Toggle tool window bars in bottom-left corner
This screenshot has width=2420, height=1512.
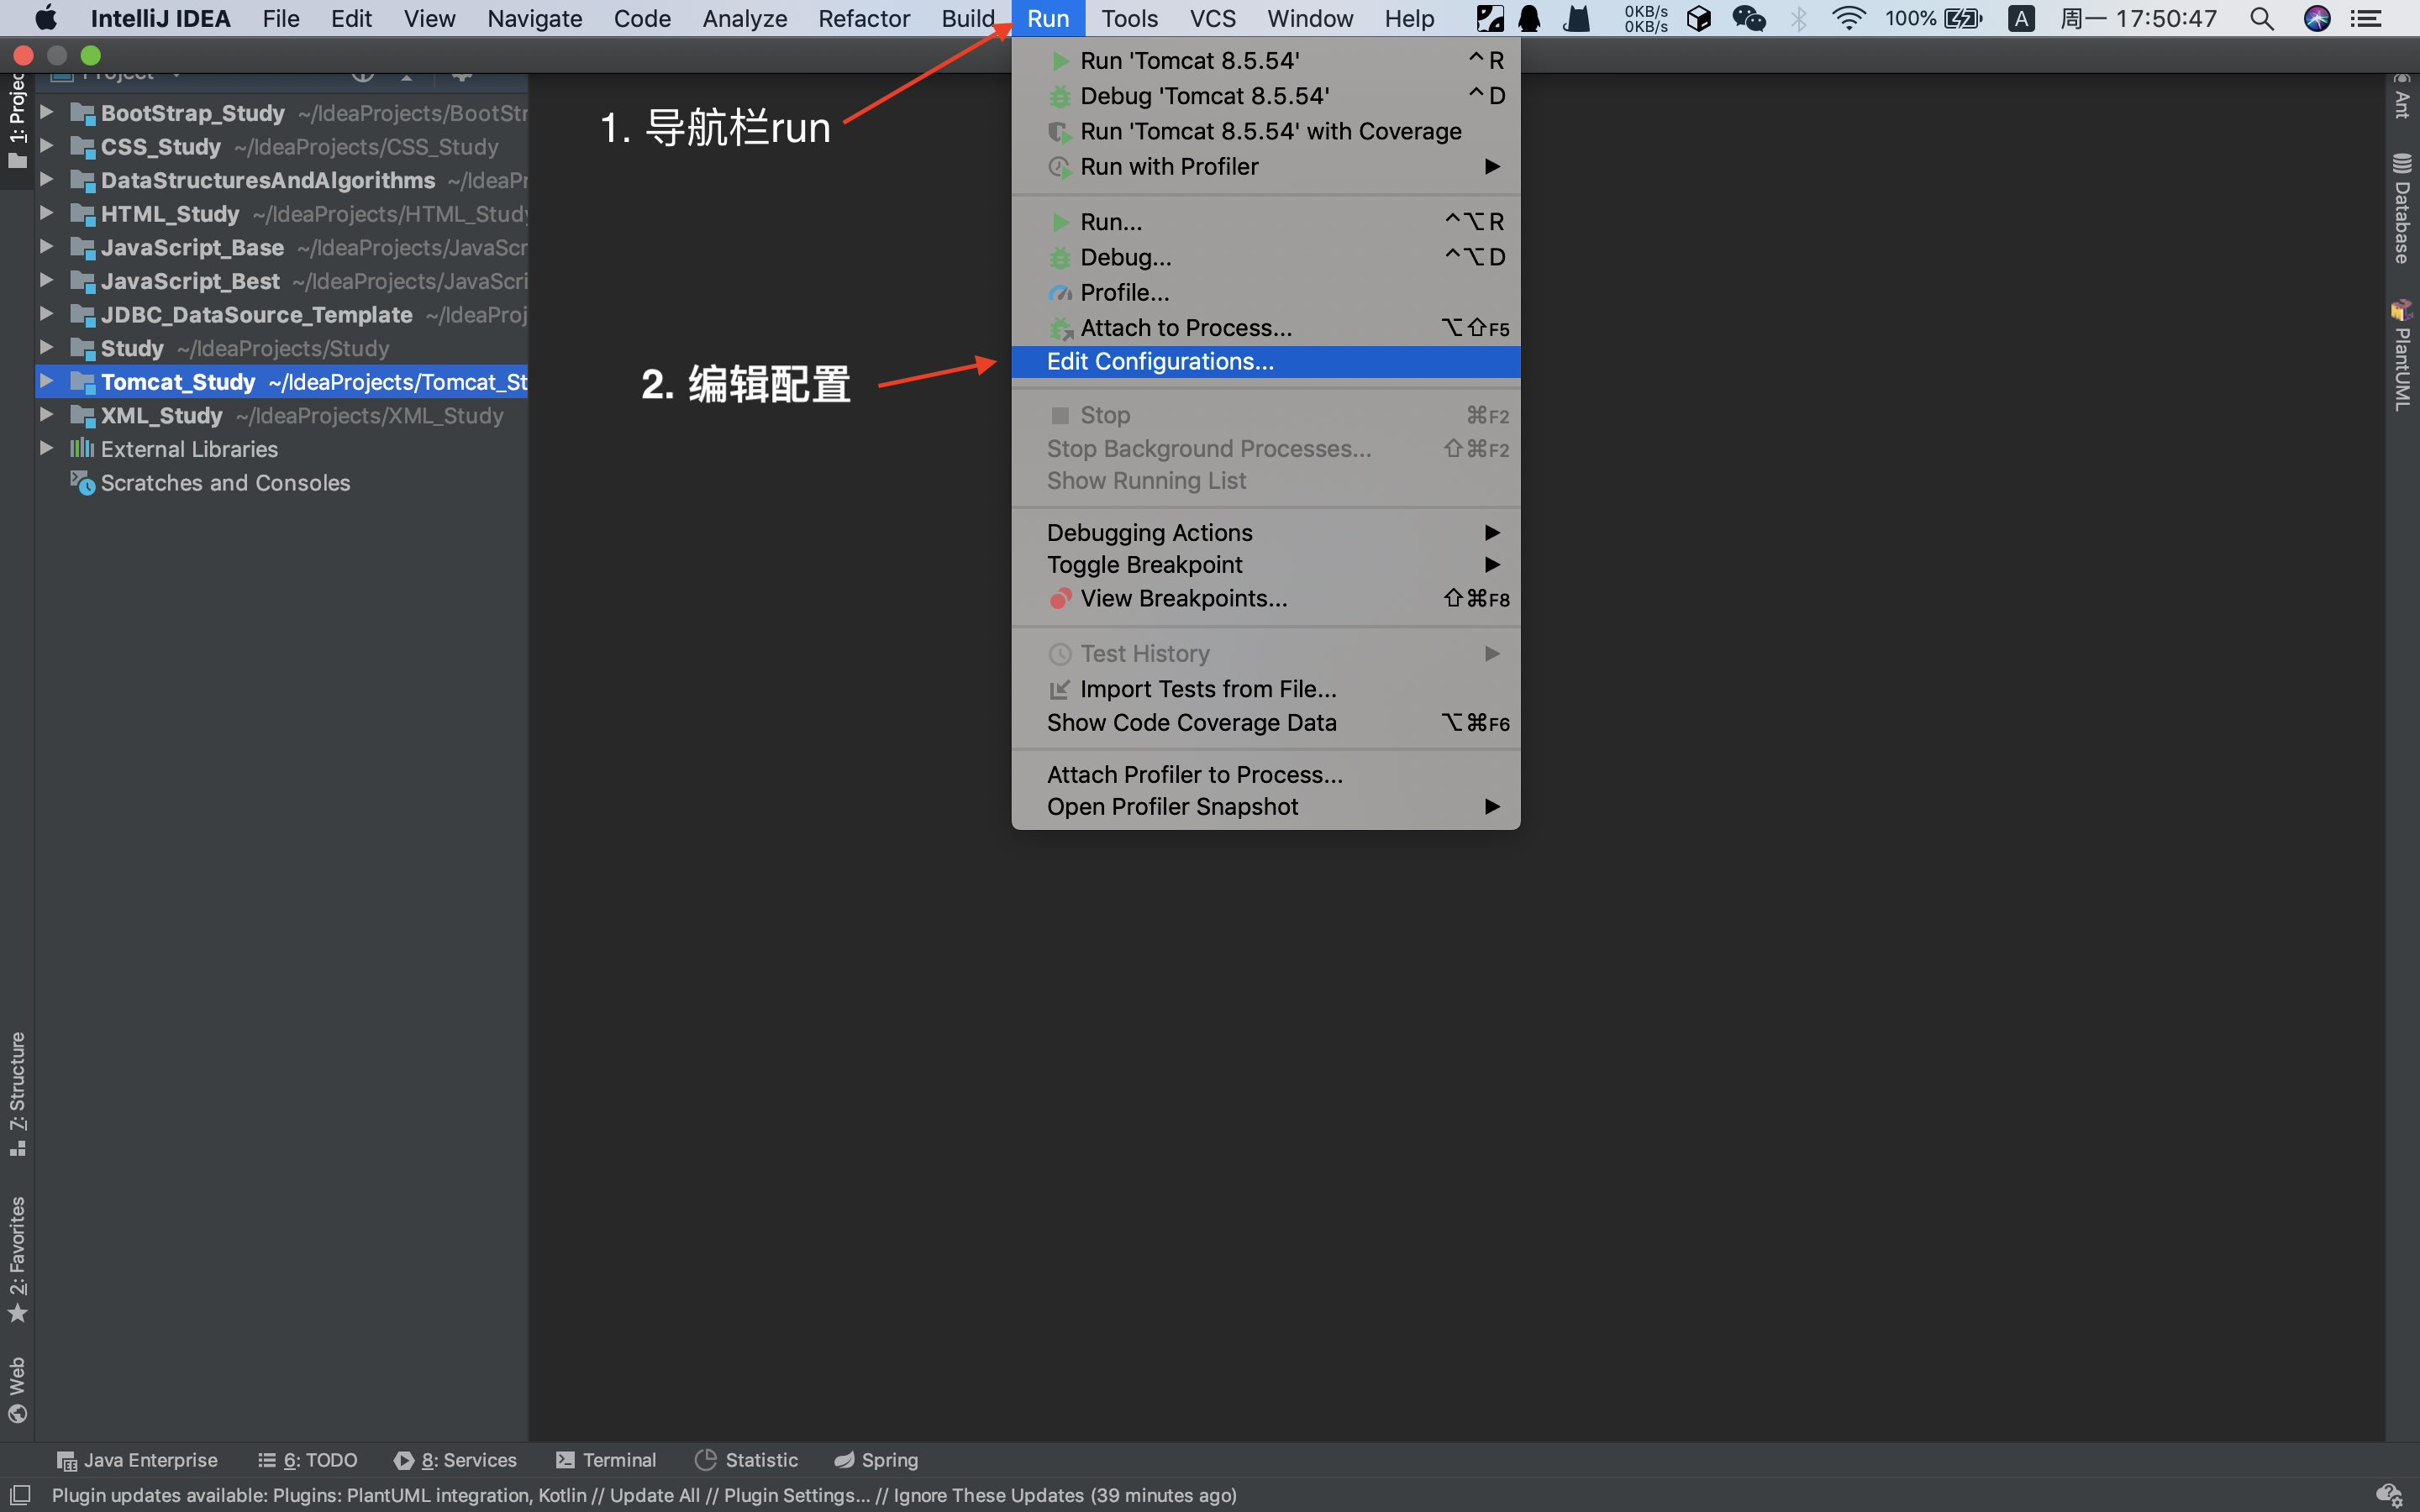(19, 1494)
